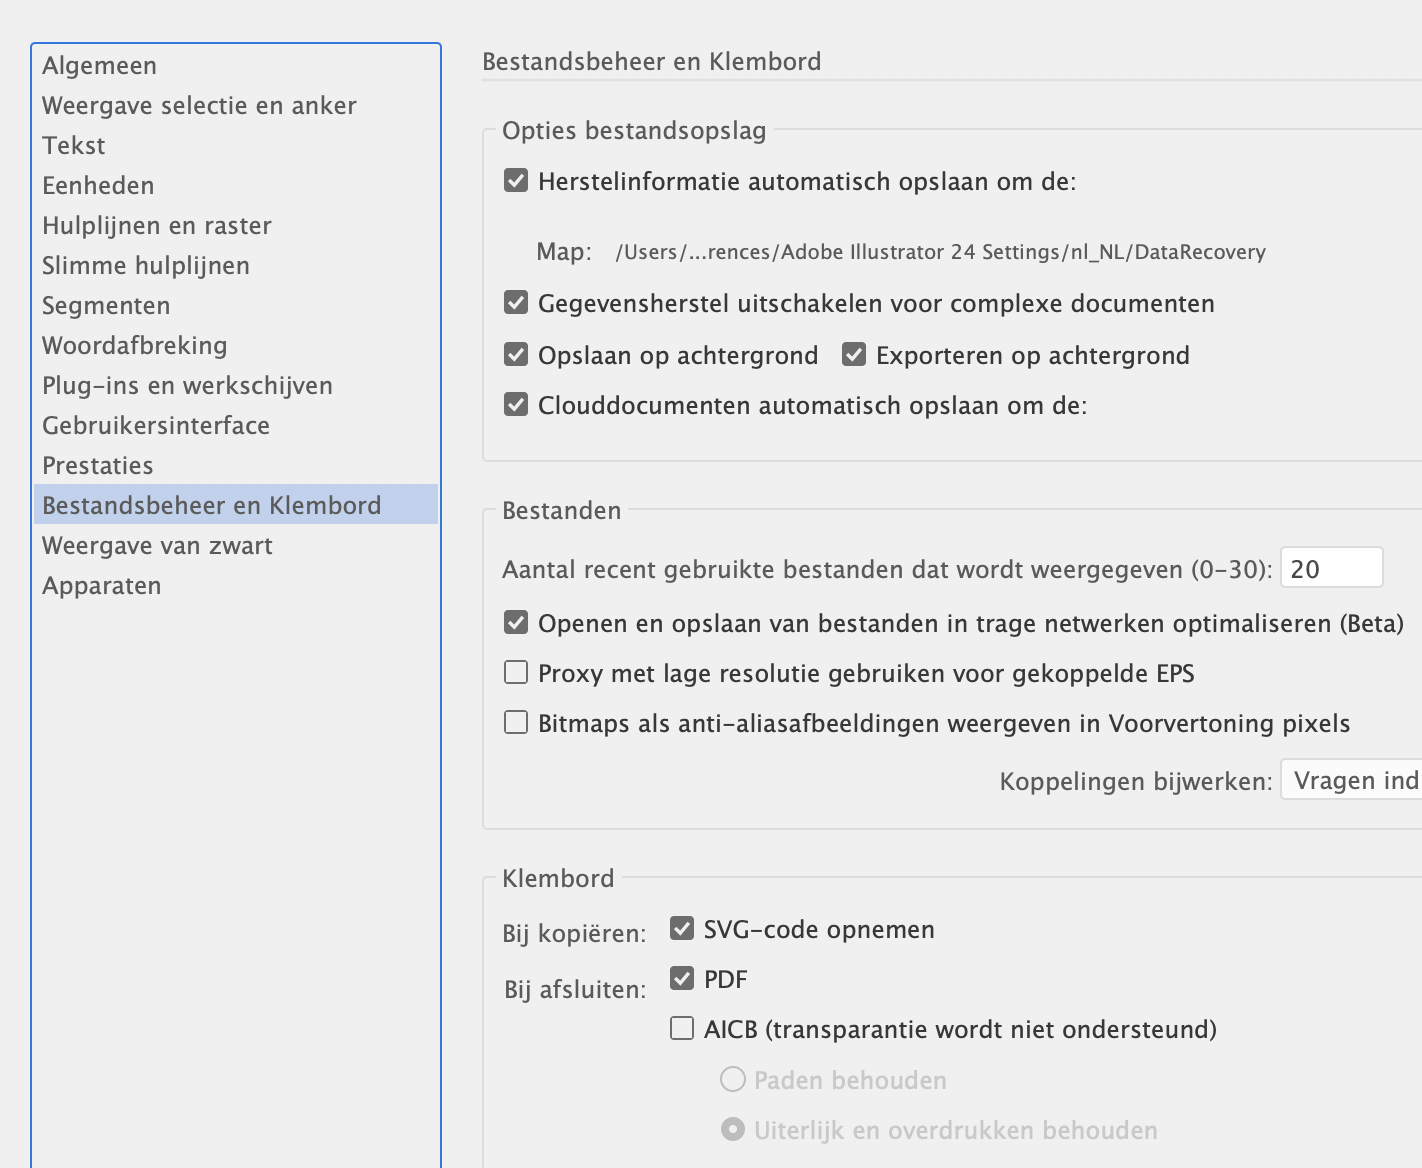Open Hulplijnen en raster settings
The image size is (1422, 1168).
click(157, 226)
